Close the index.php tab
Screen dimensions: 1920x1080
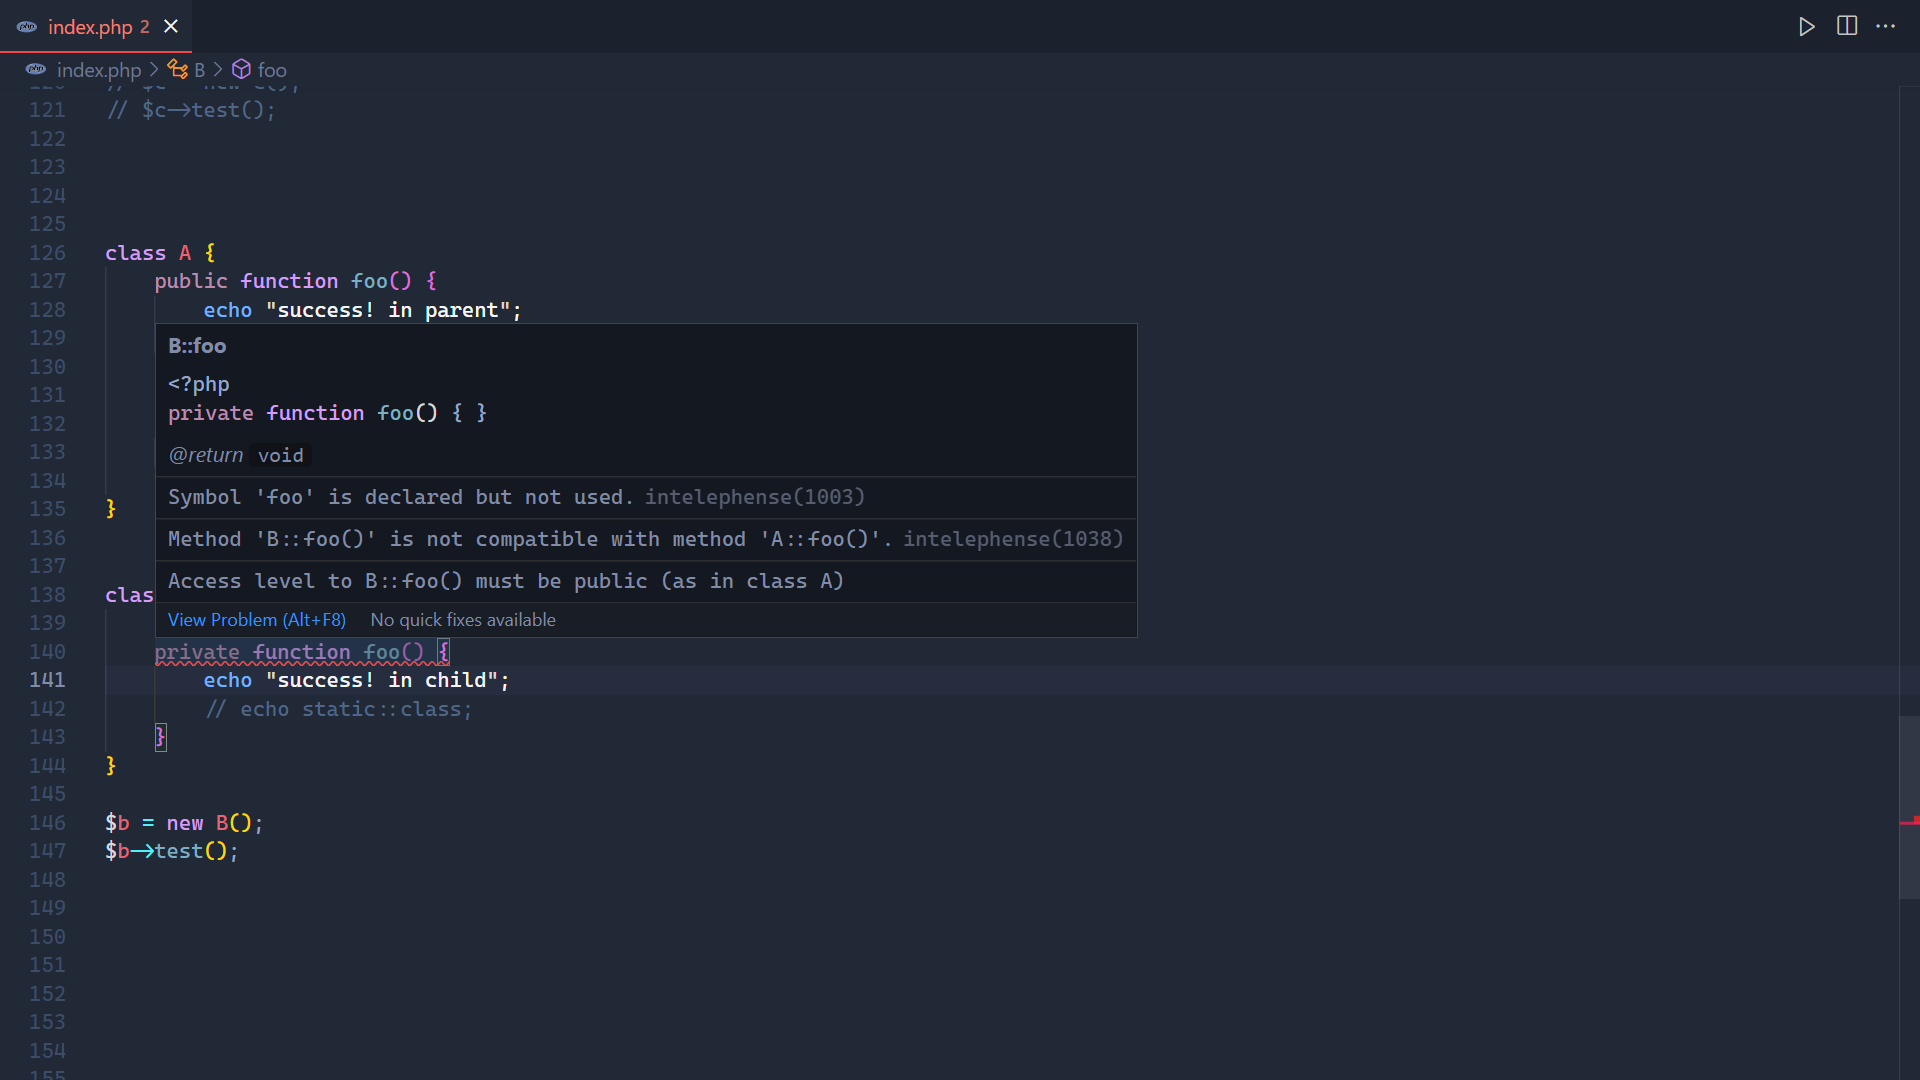171,26
